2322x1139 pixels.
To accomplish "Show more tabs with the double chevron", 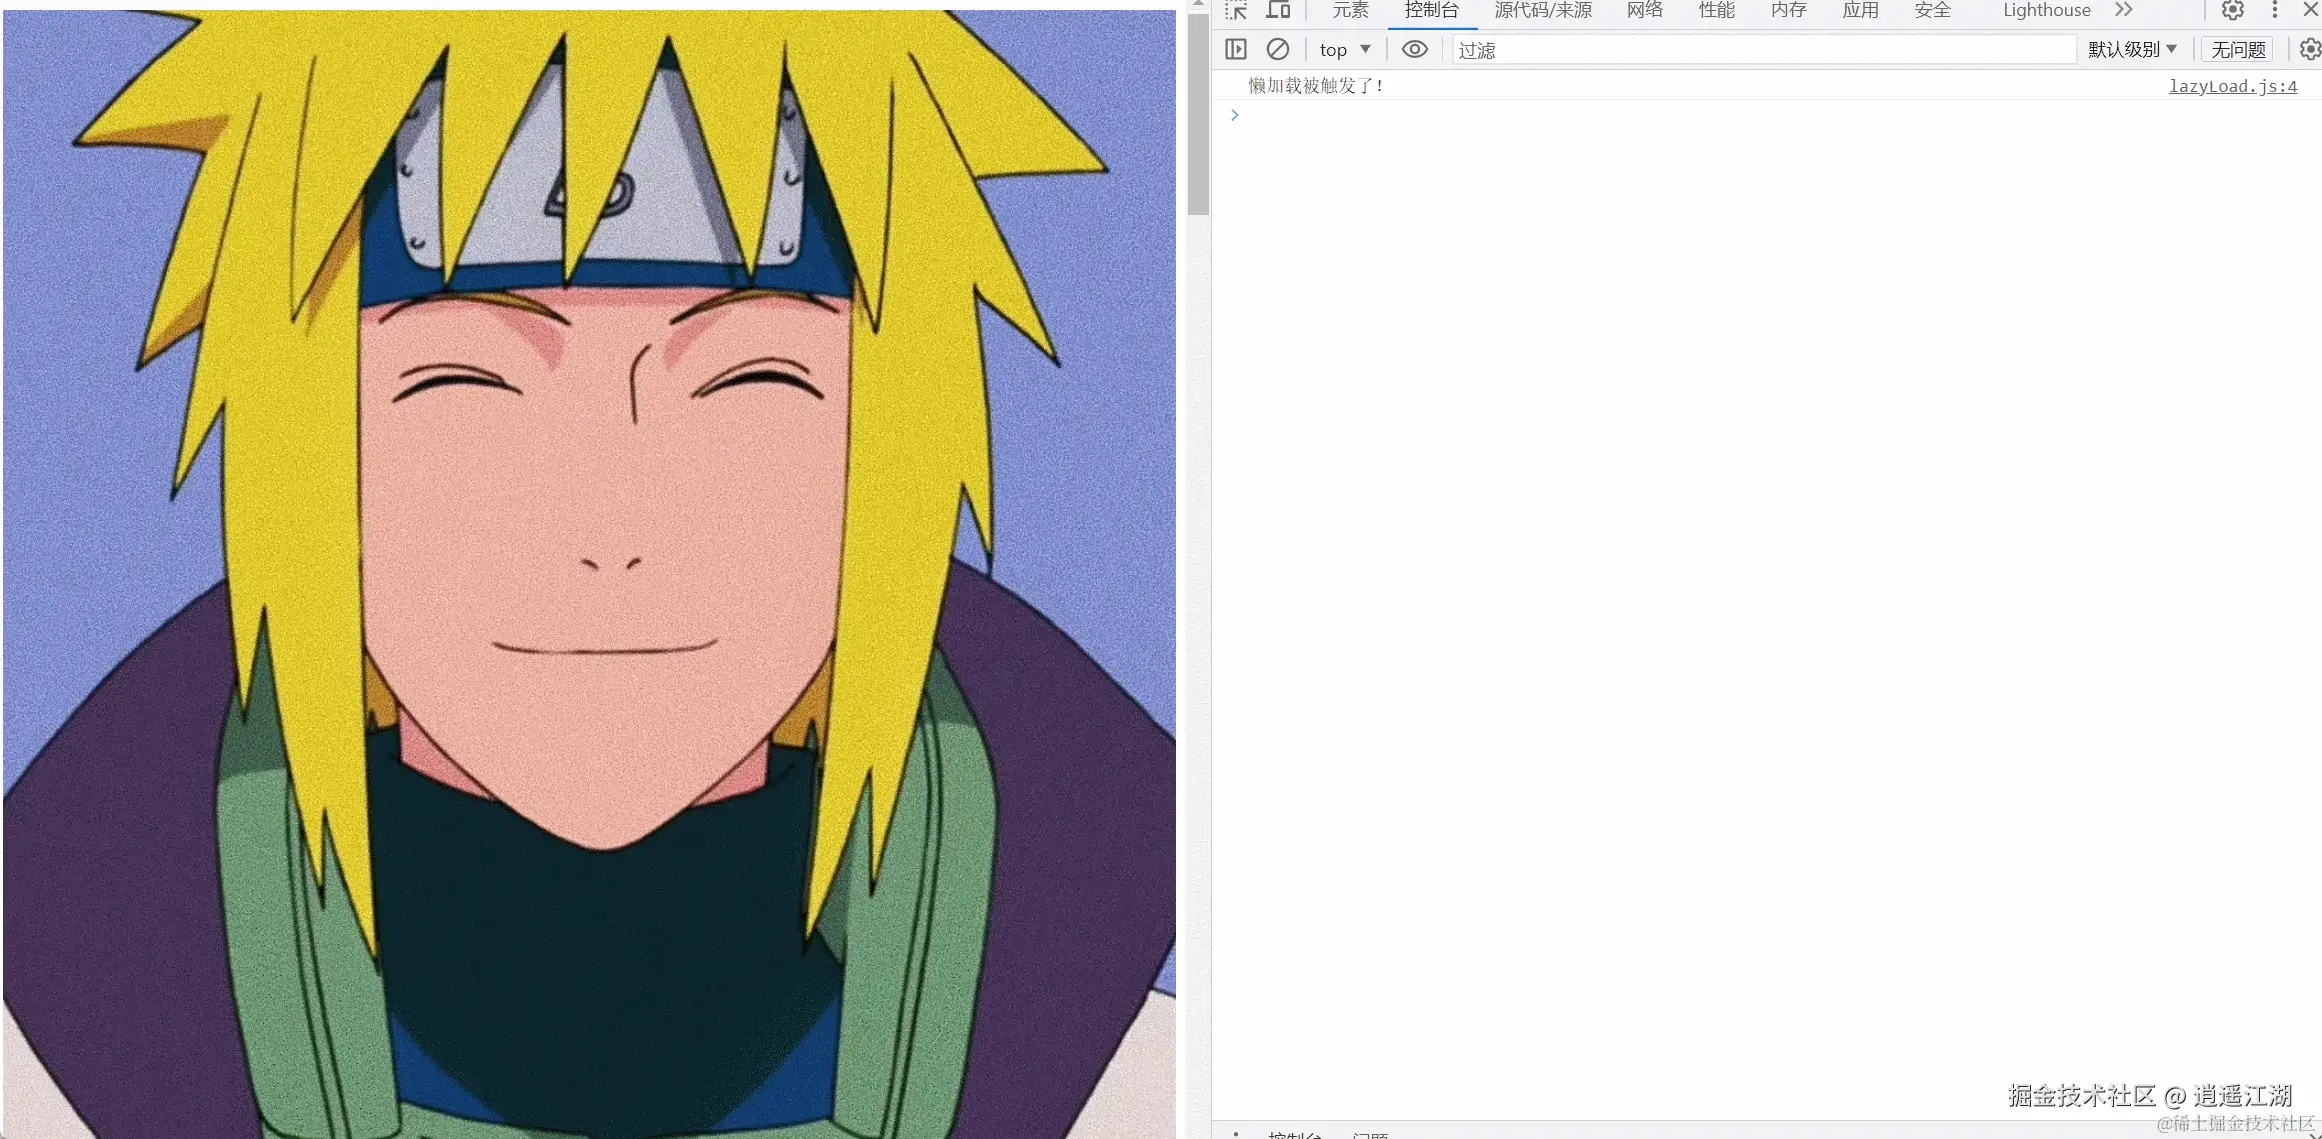I will click(x=2123, y=10).
